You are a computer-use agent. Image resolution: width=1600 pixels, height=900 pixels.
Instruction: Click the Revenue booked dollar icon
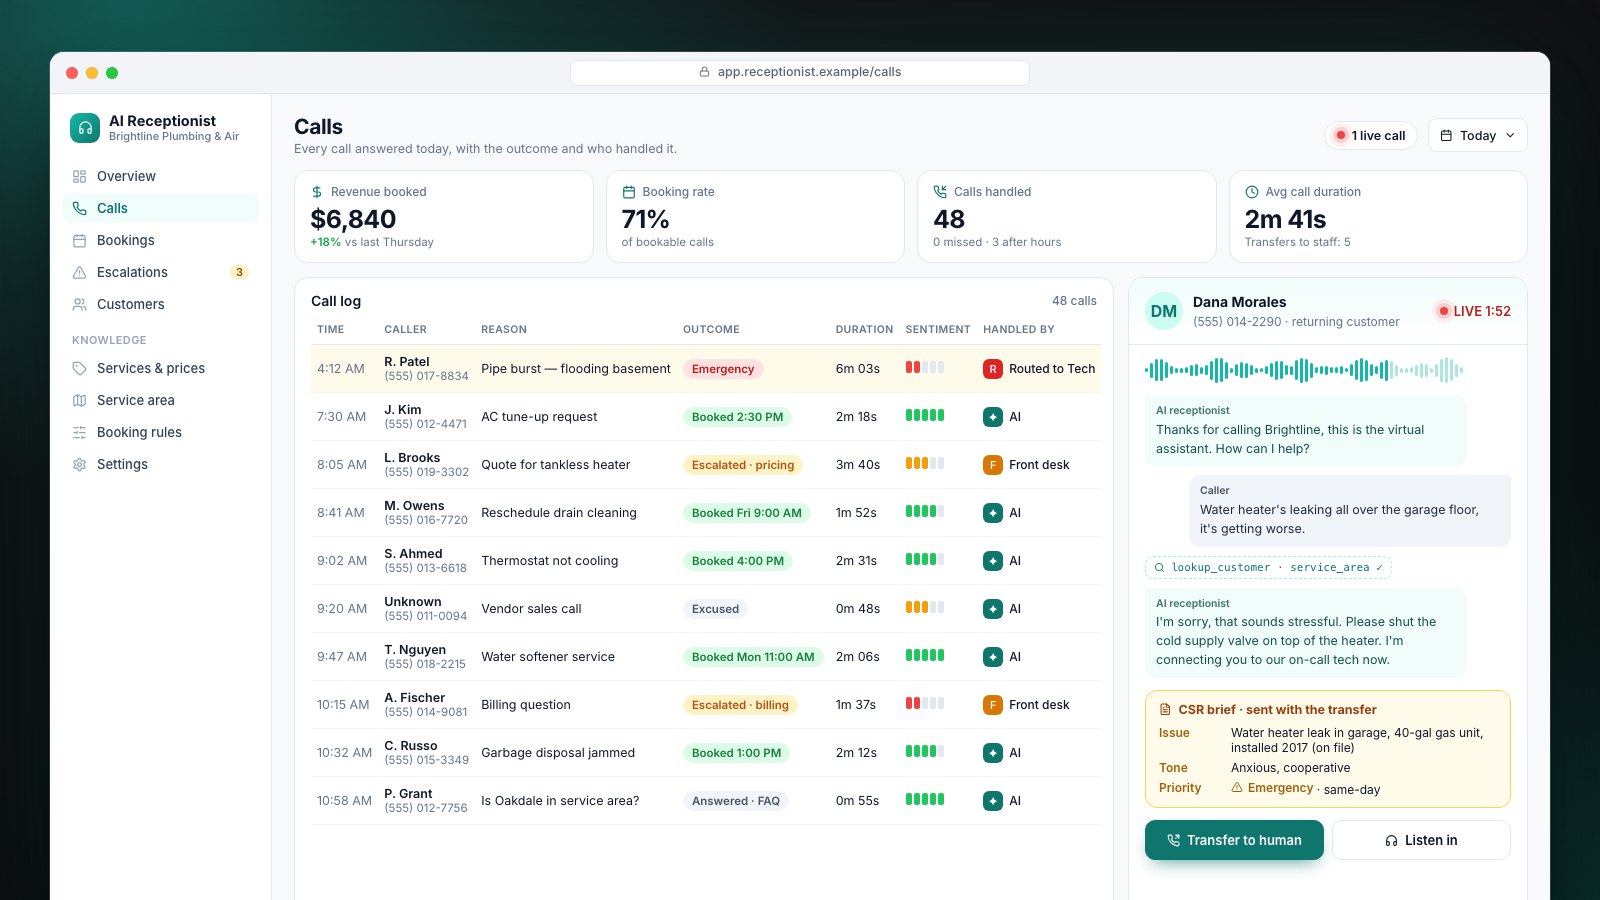pos(317,192)
